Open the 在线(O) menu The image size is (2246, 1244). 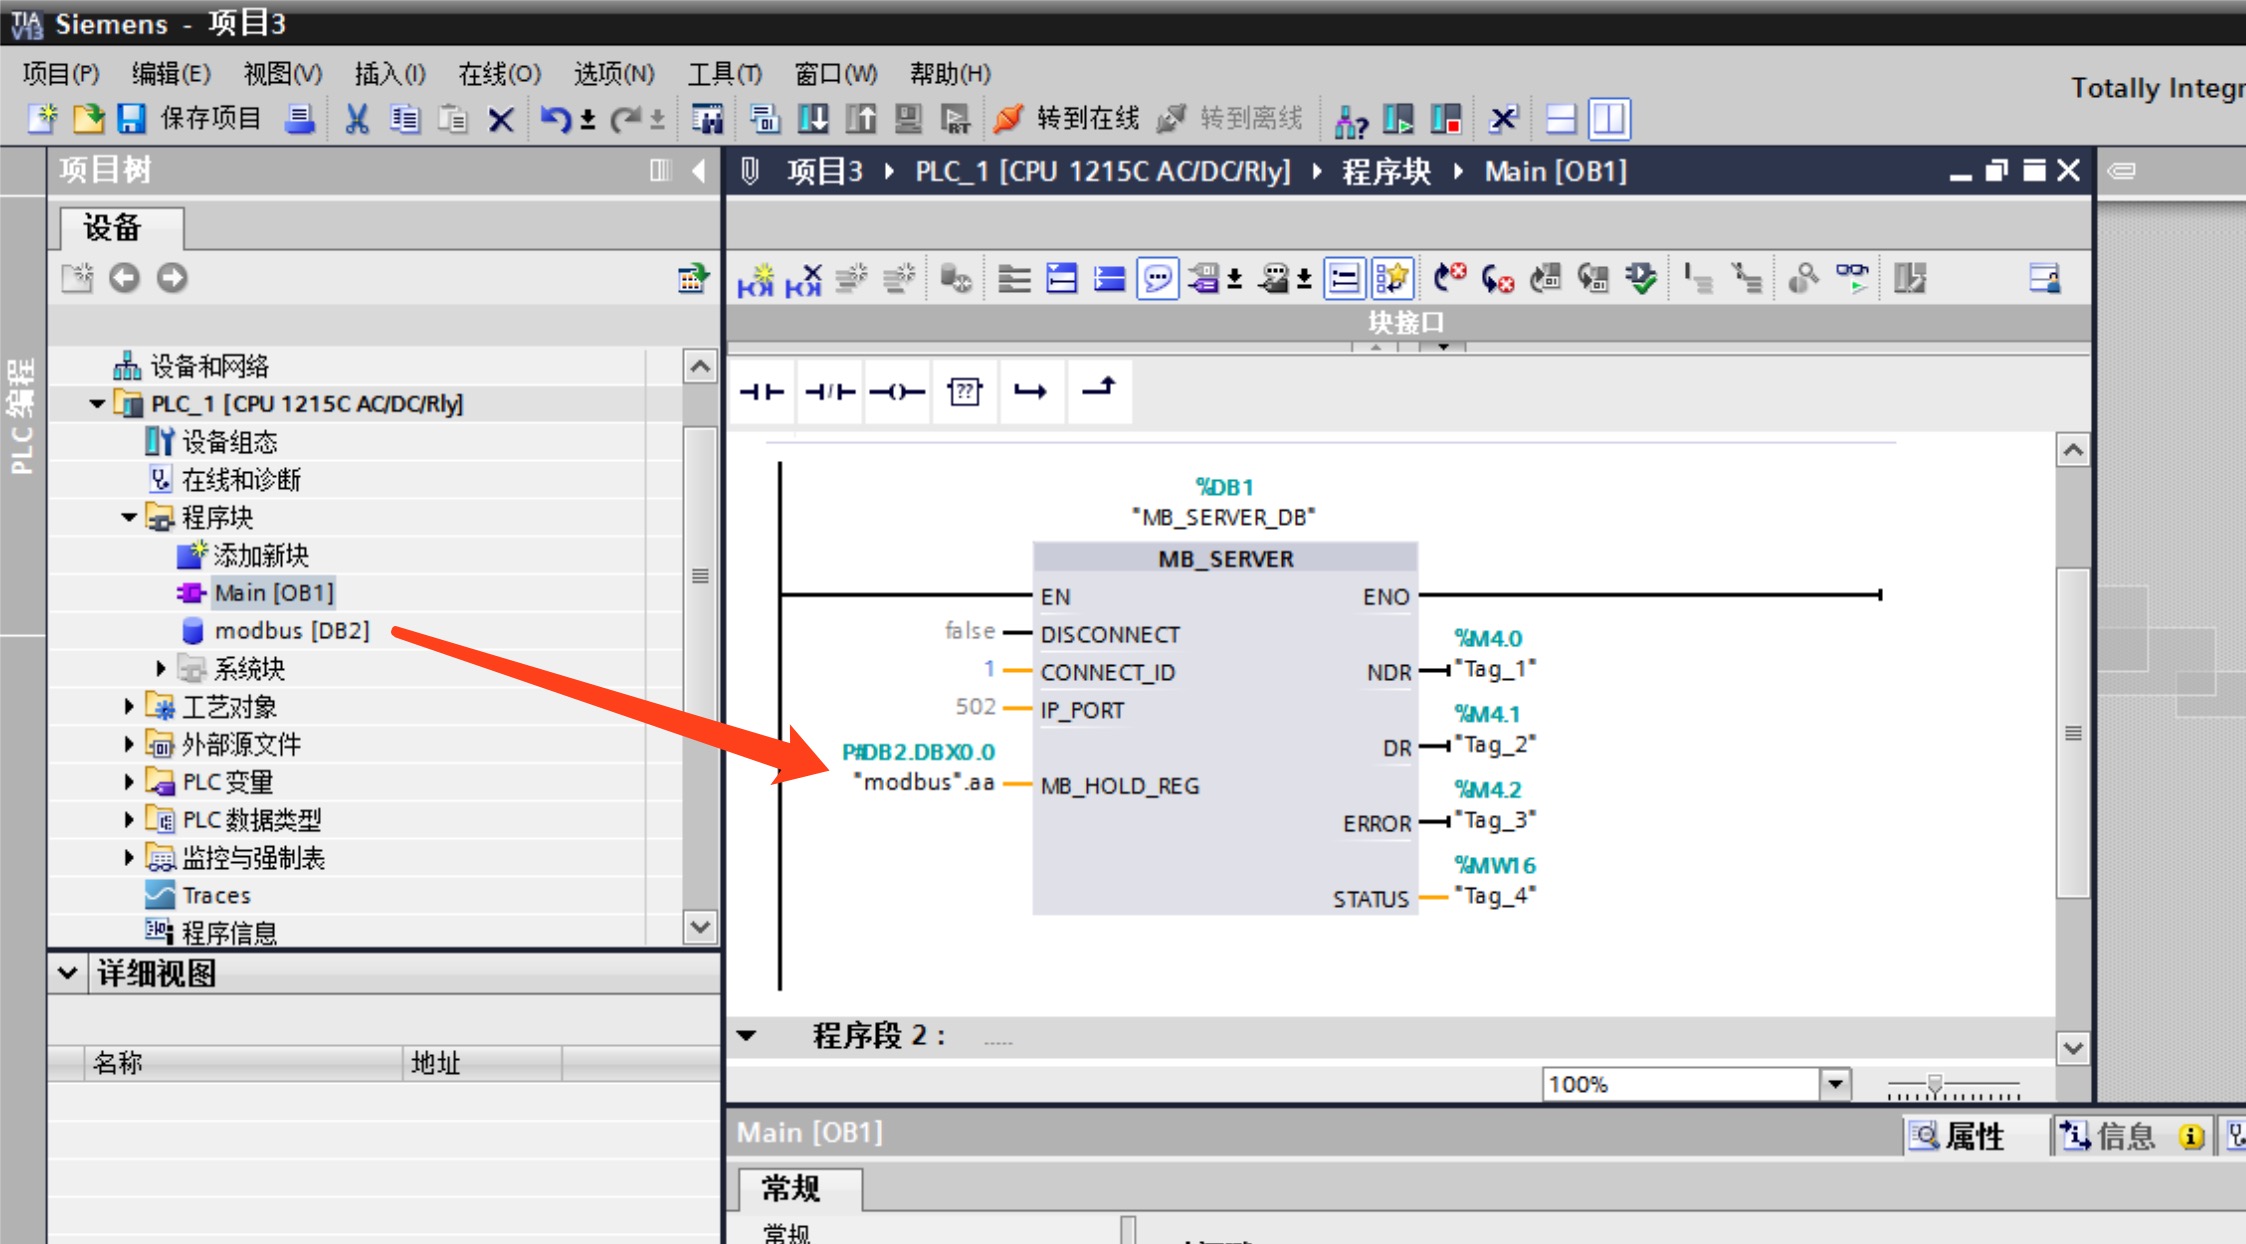(498, 73)
